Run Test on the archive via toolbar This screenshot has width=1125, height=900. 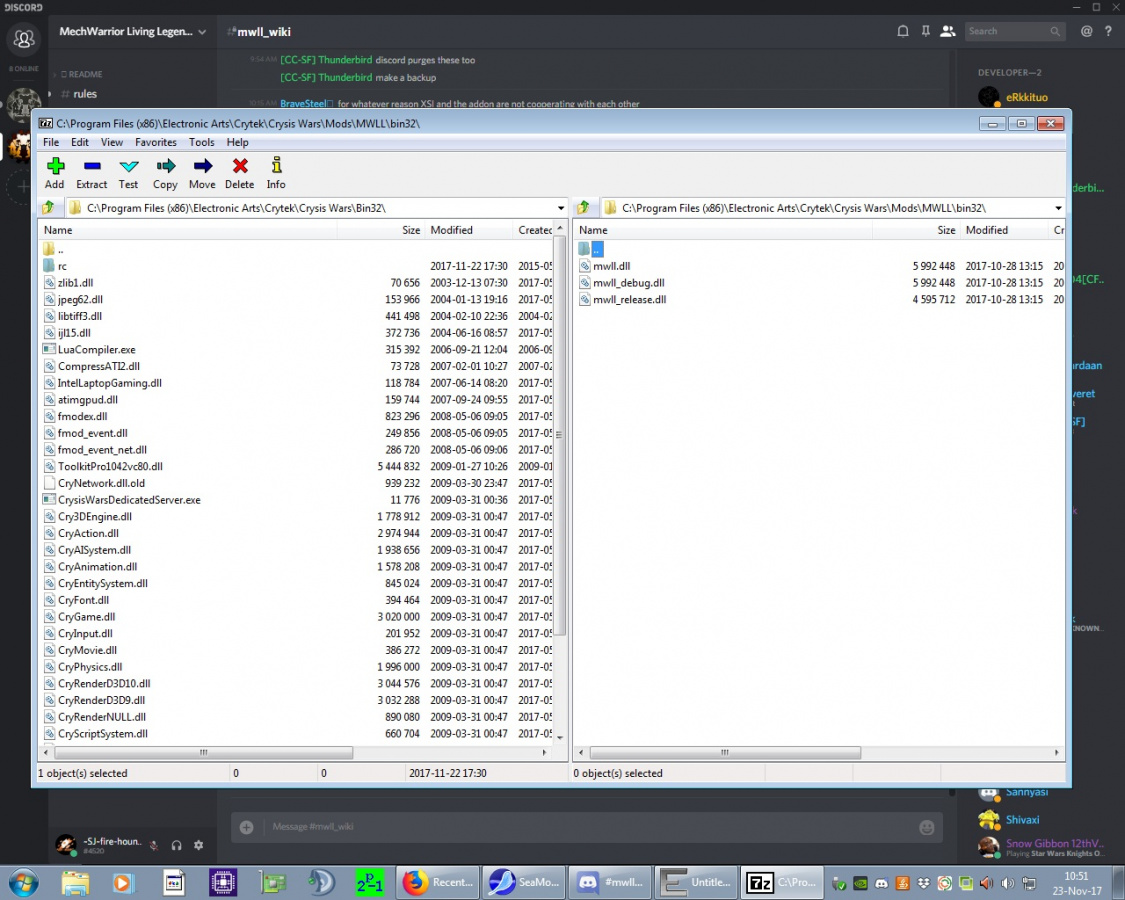pyautogui.click(x=128, y=167)
